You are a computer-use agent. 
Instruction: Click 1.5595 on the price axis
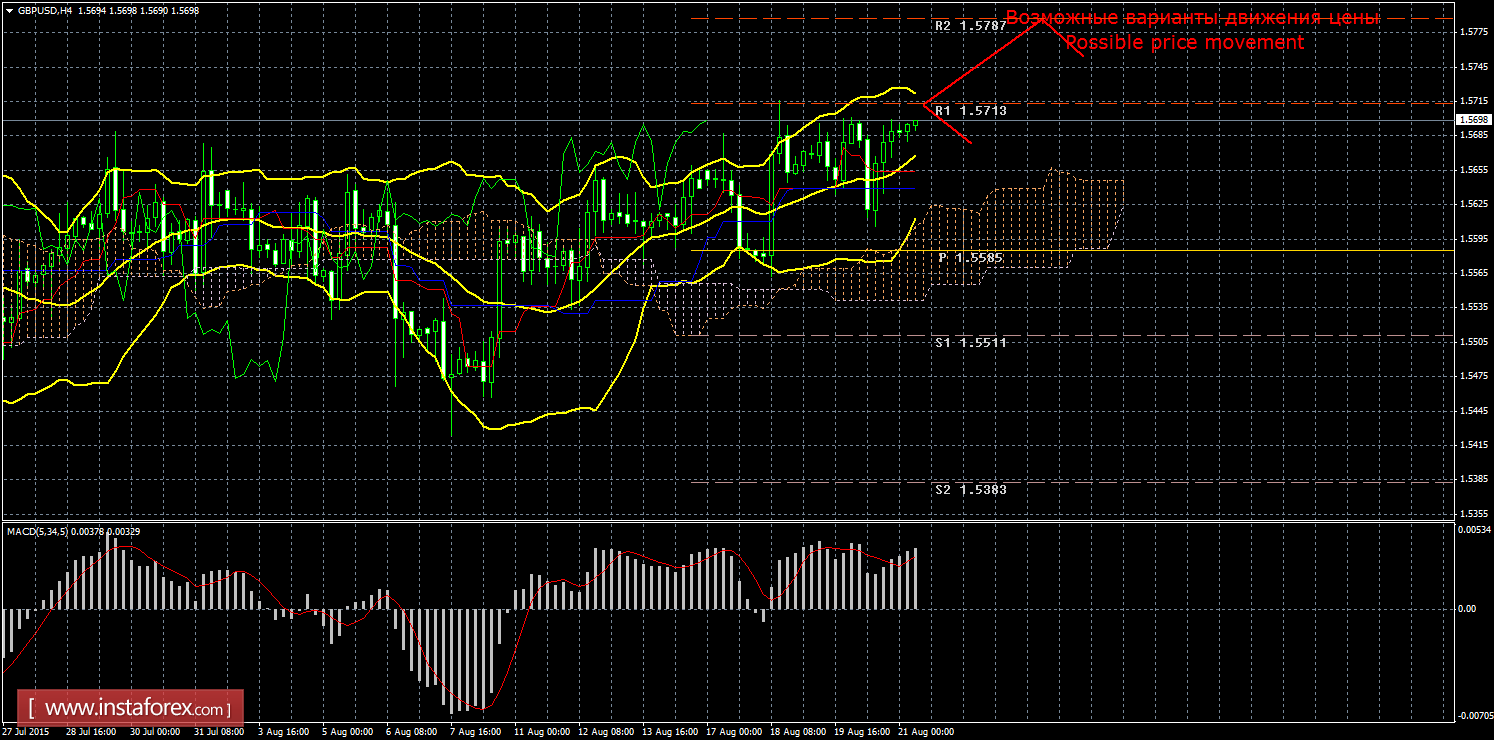[1473, 239]
